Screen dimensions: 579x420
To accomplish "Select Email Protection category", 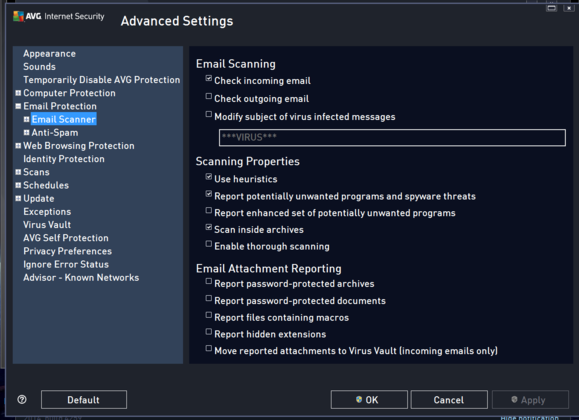I will coord(60,106).
